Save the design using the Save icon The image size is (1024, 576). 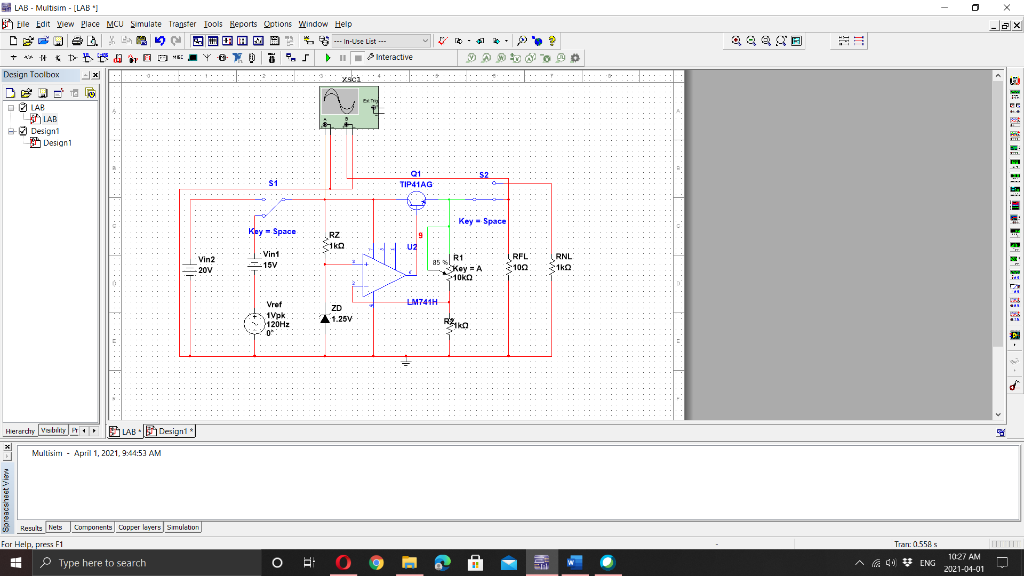58,41
